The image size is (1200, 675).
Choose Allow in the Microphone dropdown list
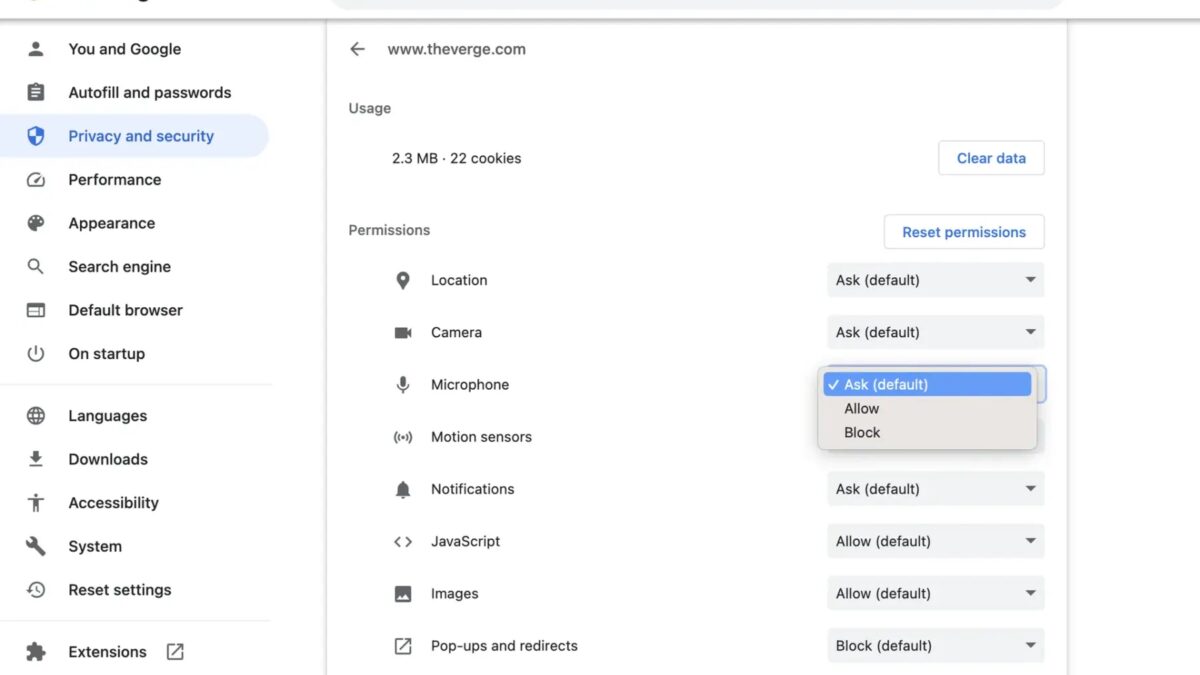pyautogui.click(x=862, y=408)
